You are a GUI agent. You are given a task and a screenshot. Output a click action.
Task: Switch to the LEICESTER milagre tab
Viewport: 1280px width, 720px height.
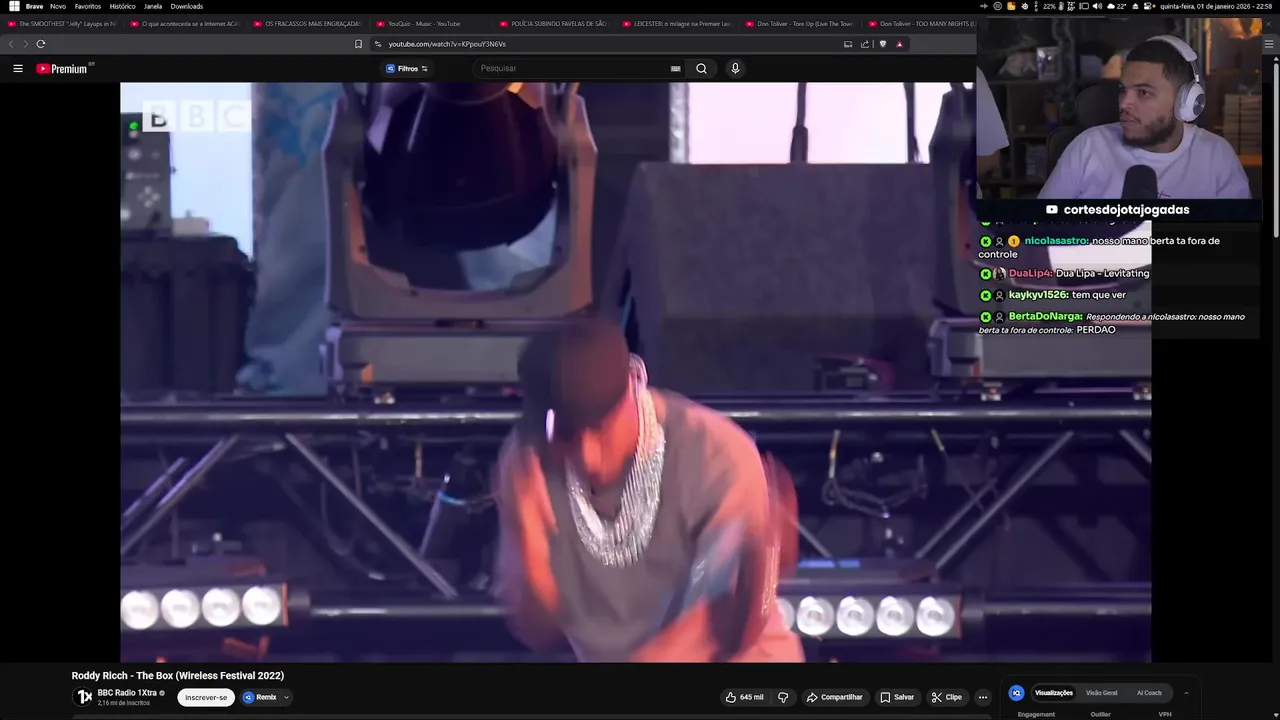676,24
